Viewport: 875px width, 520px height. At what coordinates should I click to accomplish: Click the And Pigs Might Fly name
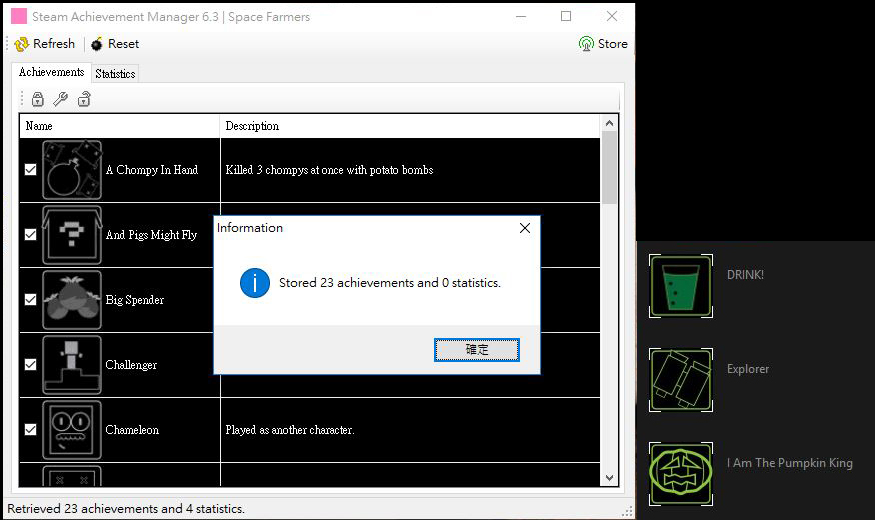tap(151, 234)
